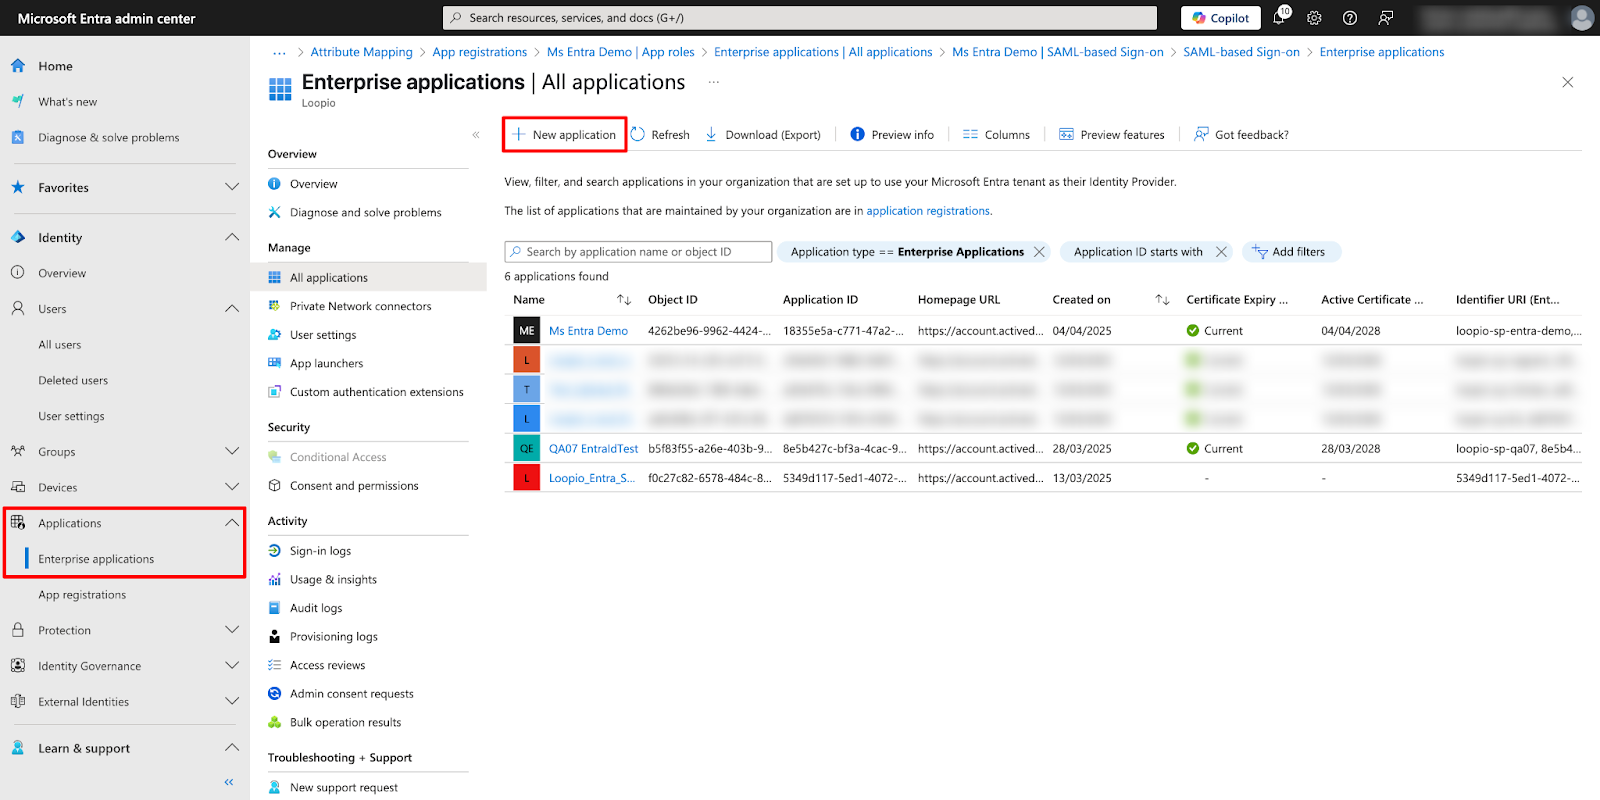This screenshot has height=800, width=1600.
Task: Open What's new in the sidebar
Action: click(67, 102)
